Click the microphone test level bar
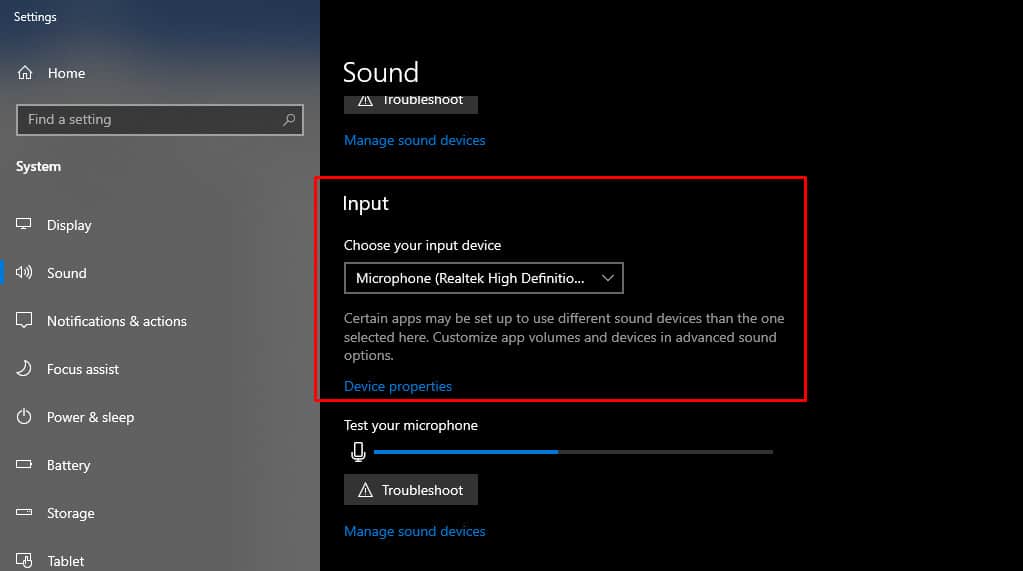This screenshot has width=1023, height=571. (573, 452)
